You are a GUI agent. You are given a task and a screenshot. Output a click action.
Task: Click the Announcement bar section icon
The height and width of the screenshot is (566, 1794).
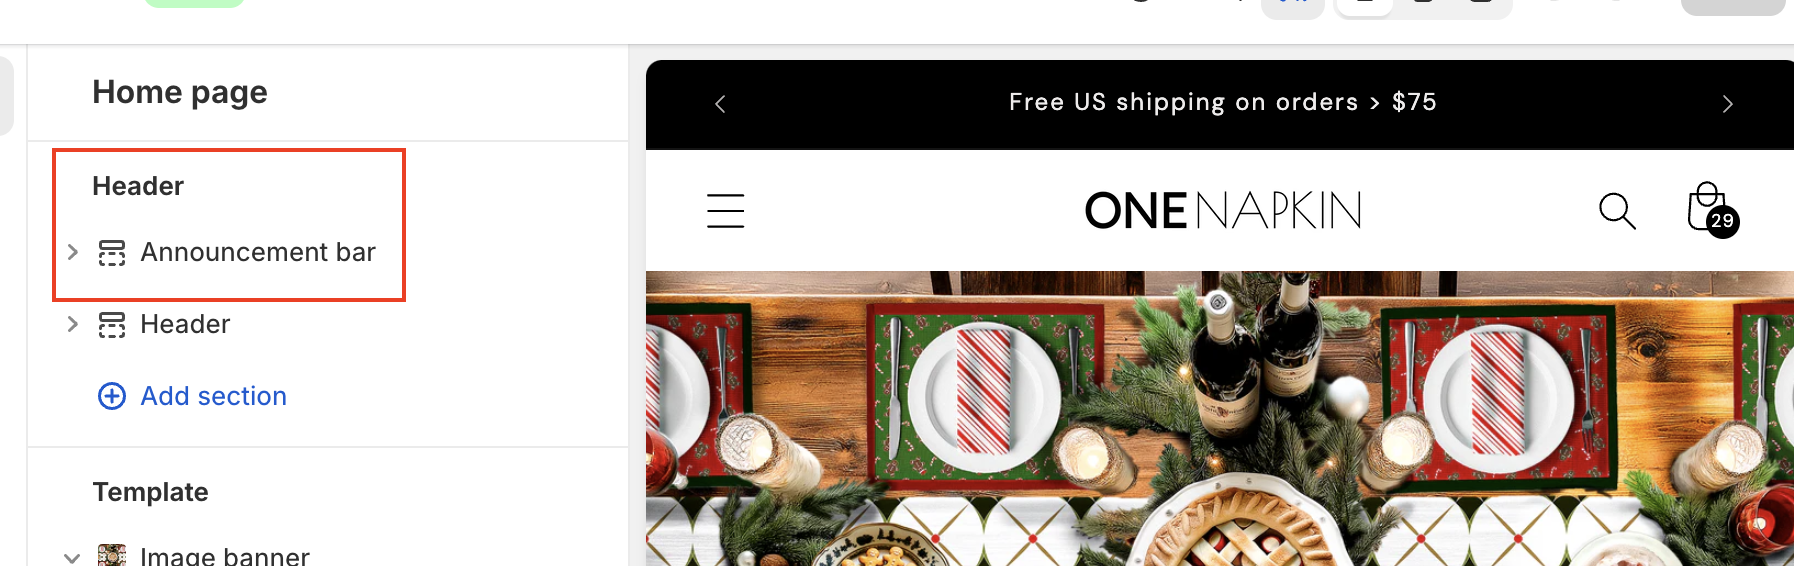112,253
